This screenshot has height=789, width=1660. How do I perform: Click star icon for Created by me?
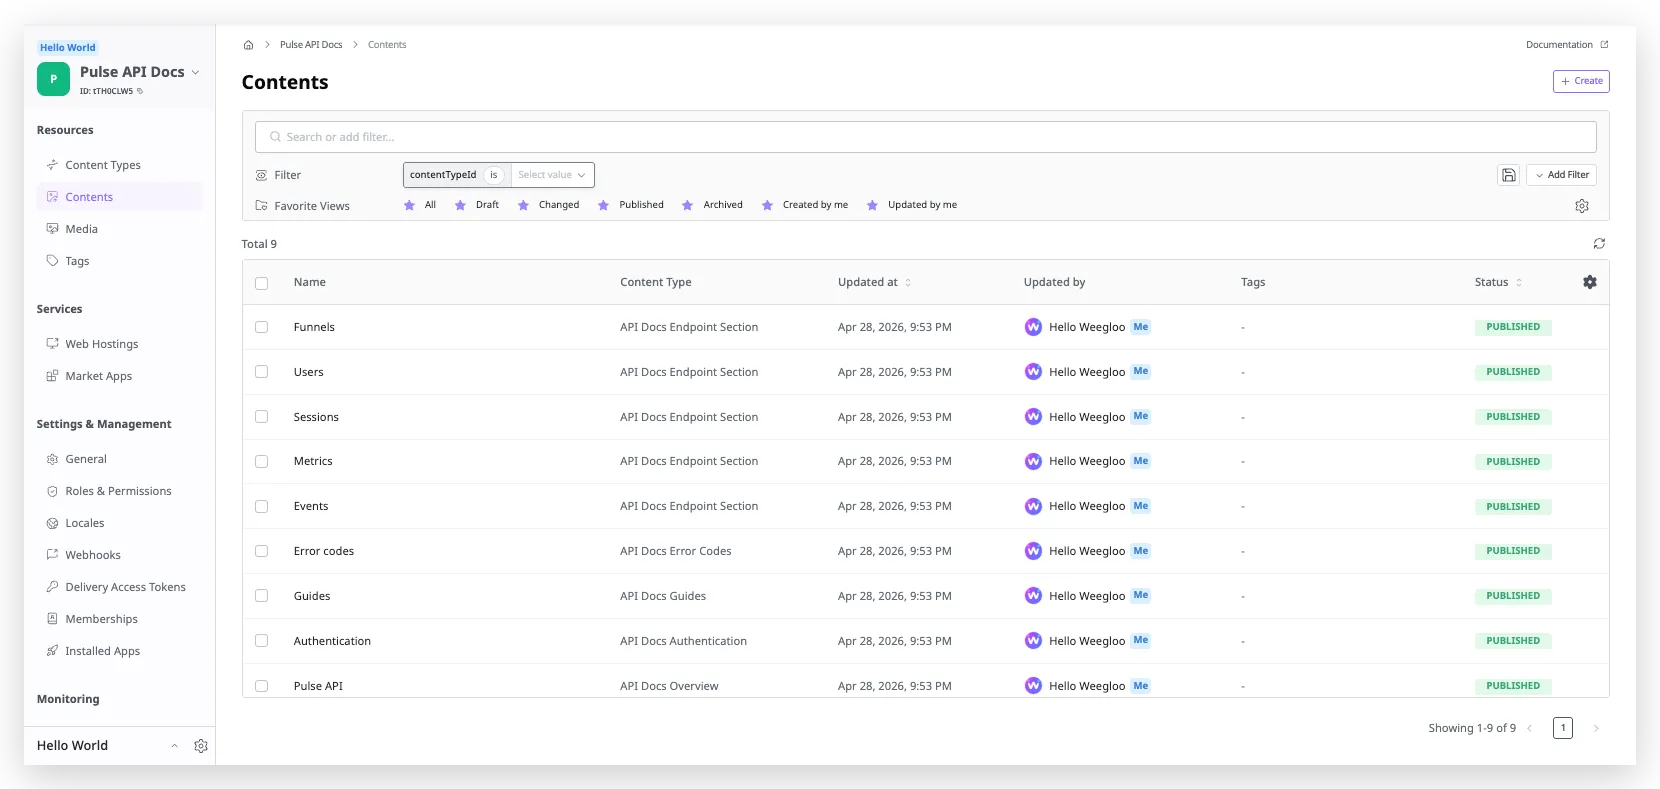767,205
